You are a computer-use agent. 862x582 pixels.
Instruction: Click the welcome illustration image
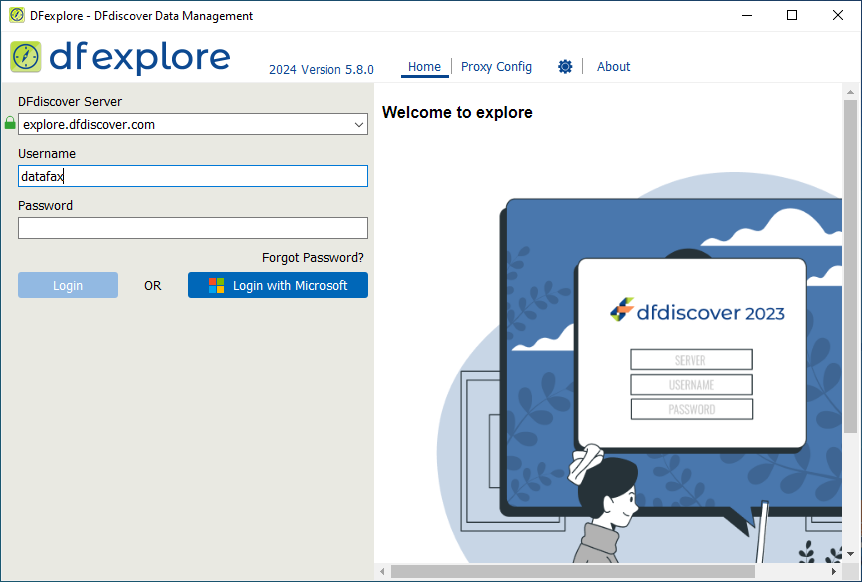(639, 367)
